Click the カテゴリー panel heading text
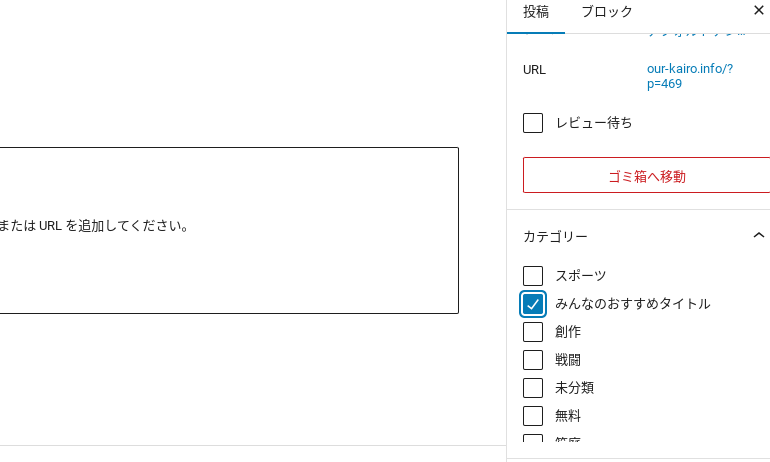770x462 pixels. (x=555, y=237)
